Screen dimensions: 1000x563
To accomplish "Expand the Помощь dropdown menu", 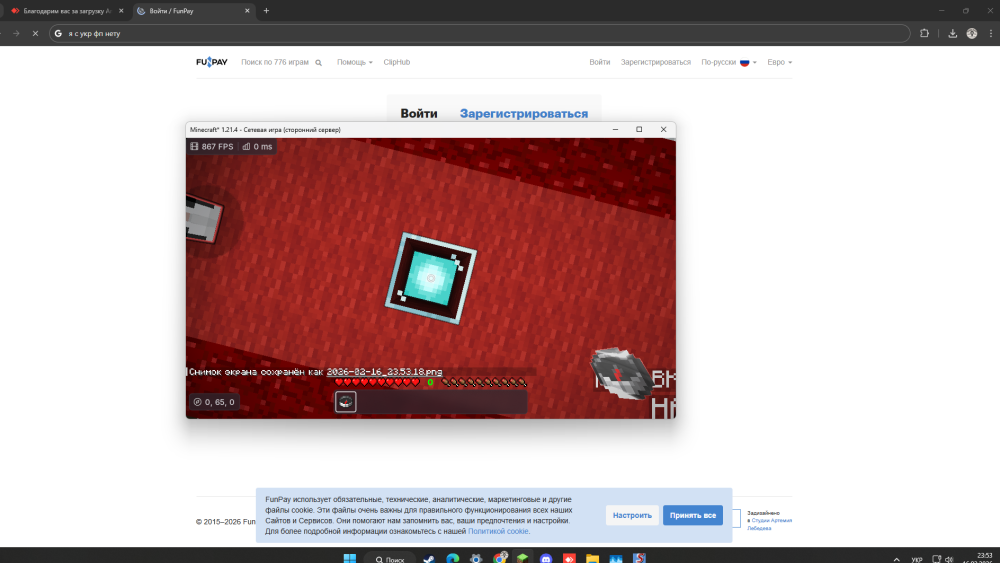I will (x=355, y=62).
